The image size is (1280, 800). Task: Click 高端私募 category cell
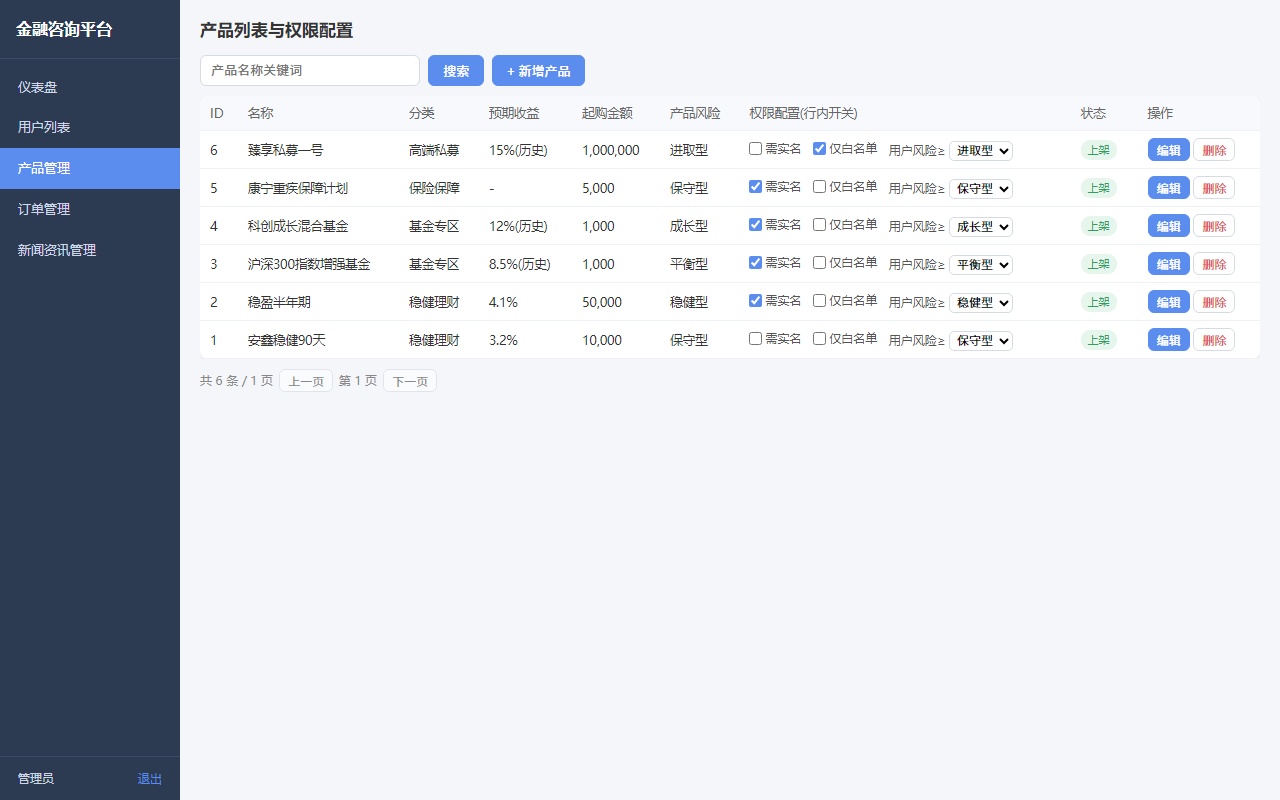pyautogui.click(x=434, y=150)
